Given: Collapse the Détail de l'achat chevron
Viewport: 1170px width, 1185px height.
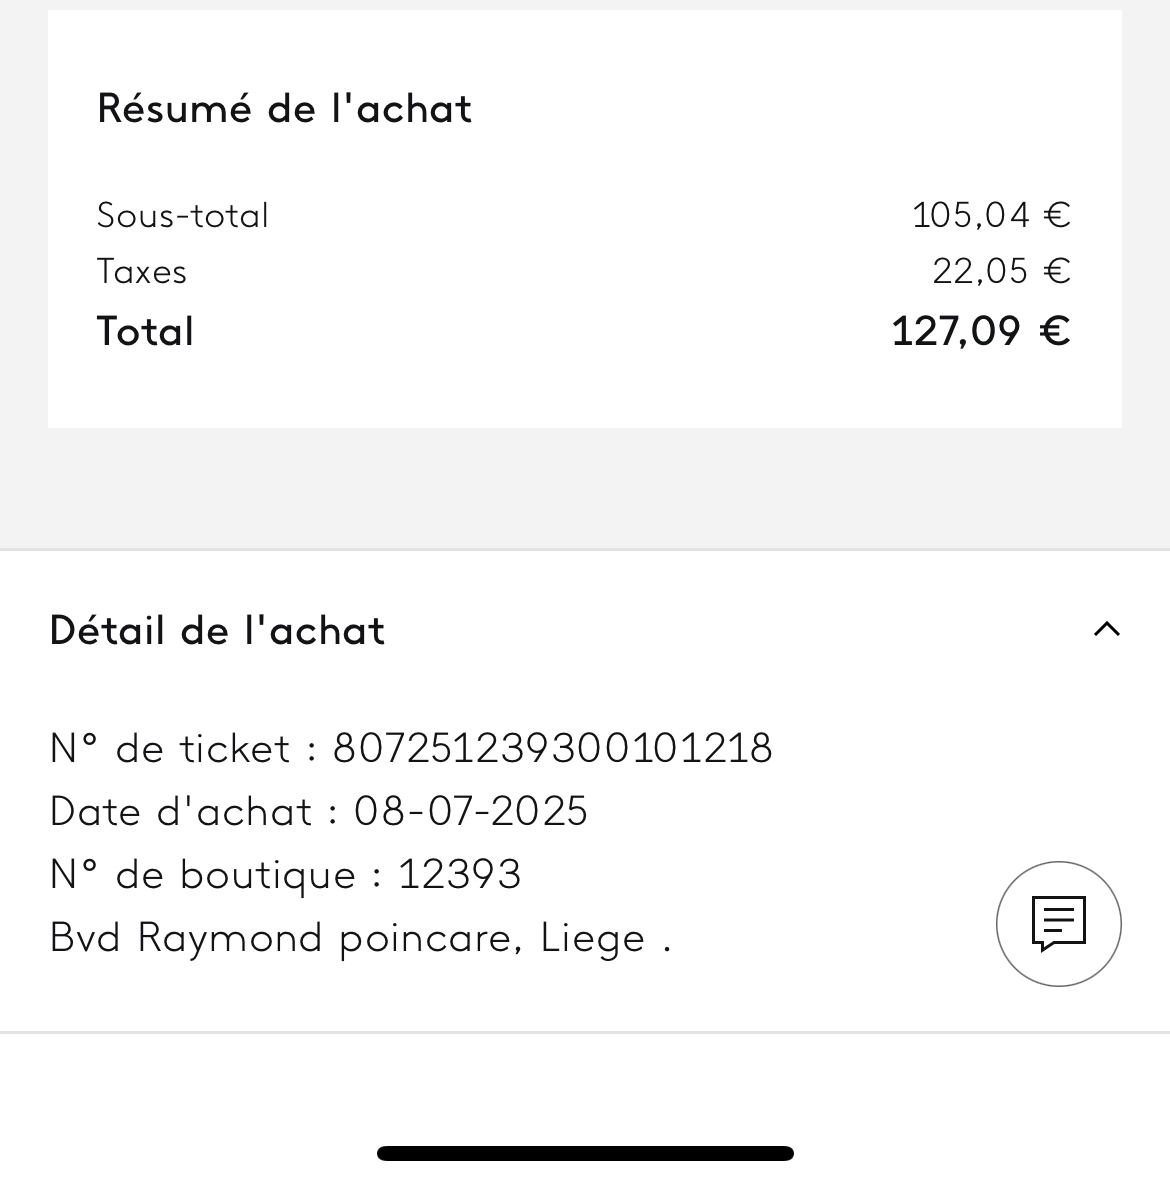Looking at the screenshot, I should tap(1106, 629).
